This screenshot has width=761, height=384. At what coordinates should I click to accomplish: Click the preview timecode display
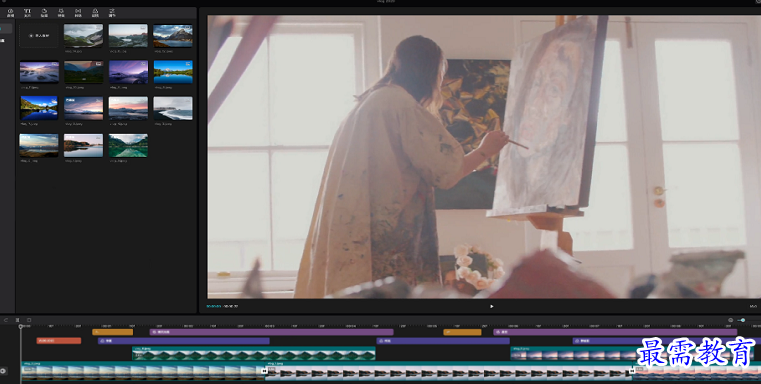pyautogui.click(x=222, y=306)
